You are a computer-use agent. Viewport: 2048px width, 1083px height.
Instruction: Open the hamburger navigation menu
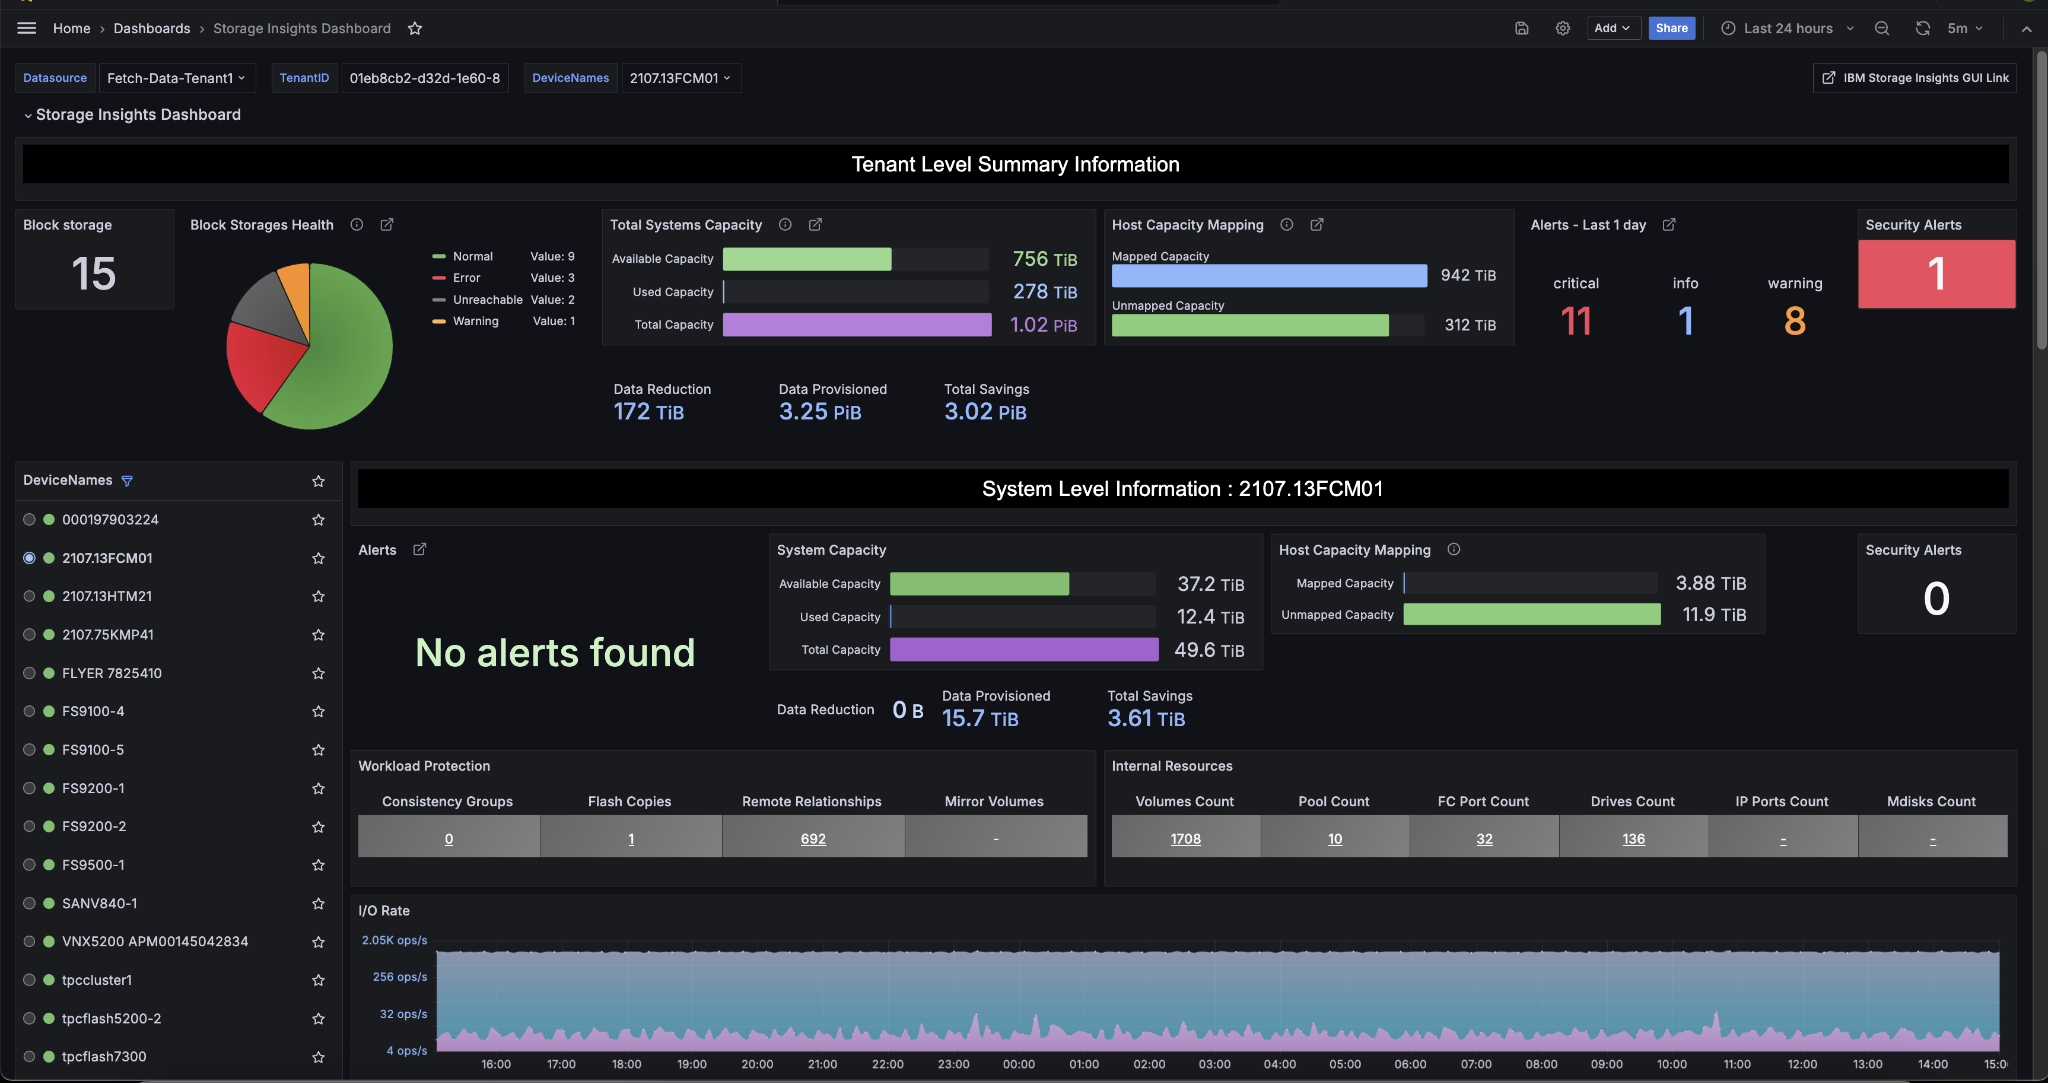coord(27,28)
